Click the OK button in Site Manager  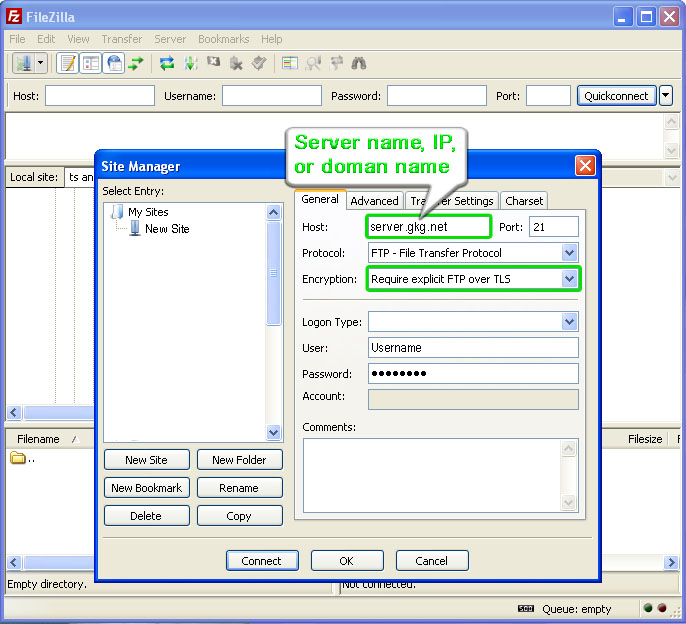click(x=346, y=561)
